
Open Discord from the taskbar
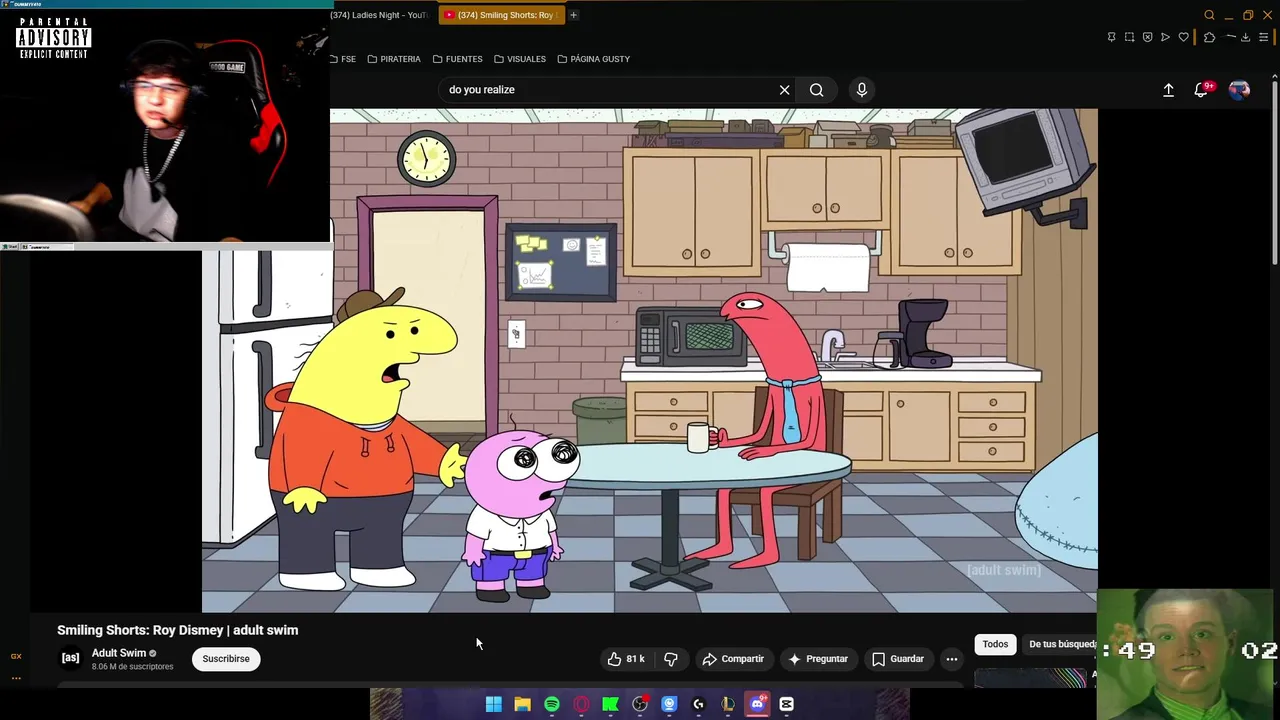(757, 704)
